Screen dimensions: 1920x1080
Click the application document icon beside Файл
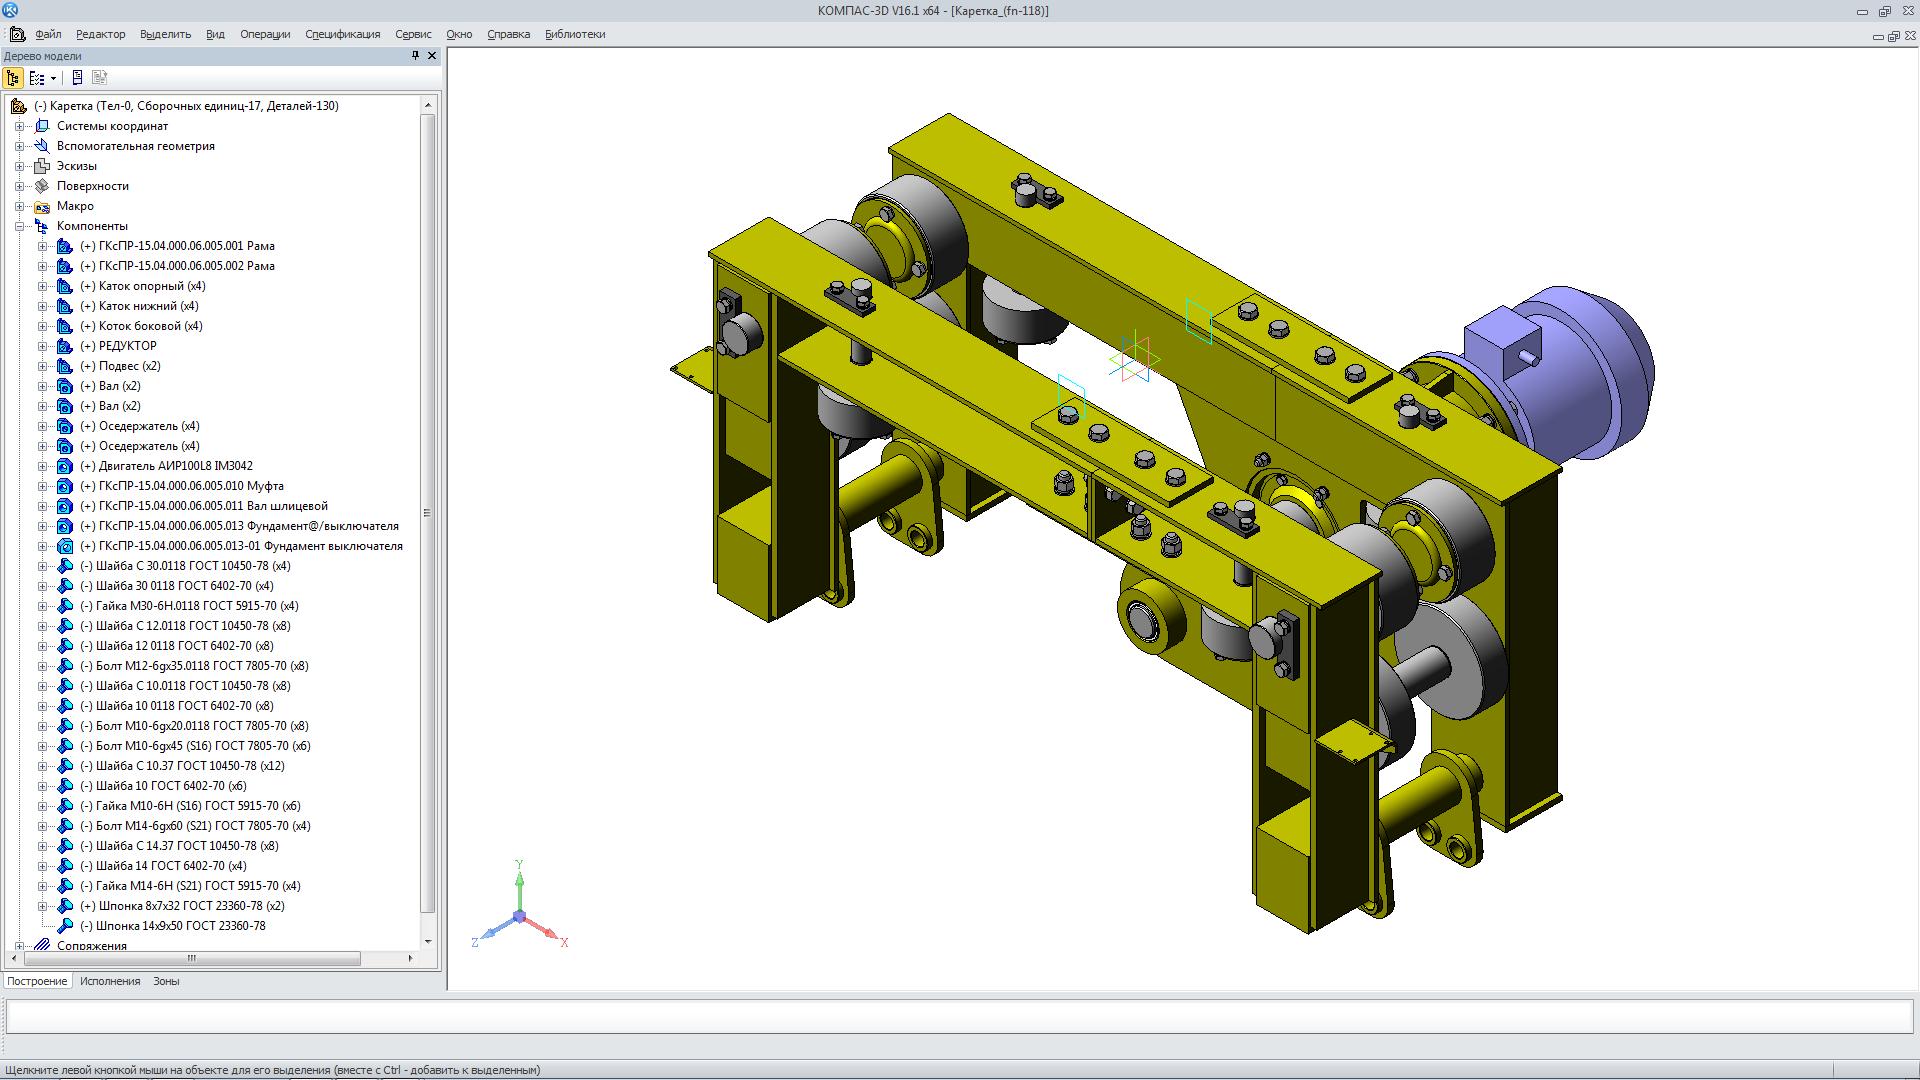18,34
